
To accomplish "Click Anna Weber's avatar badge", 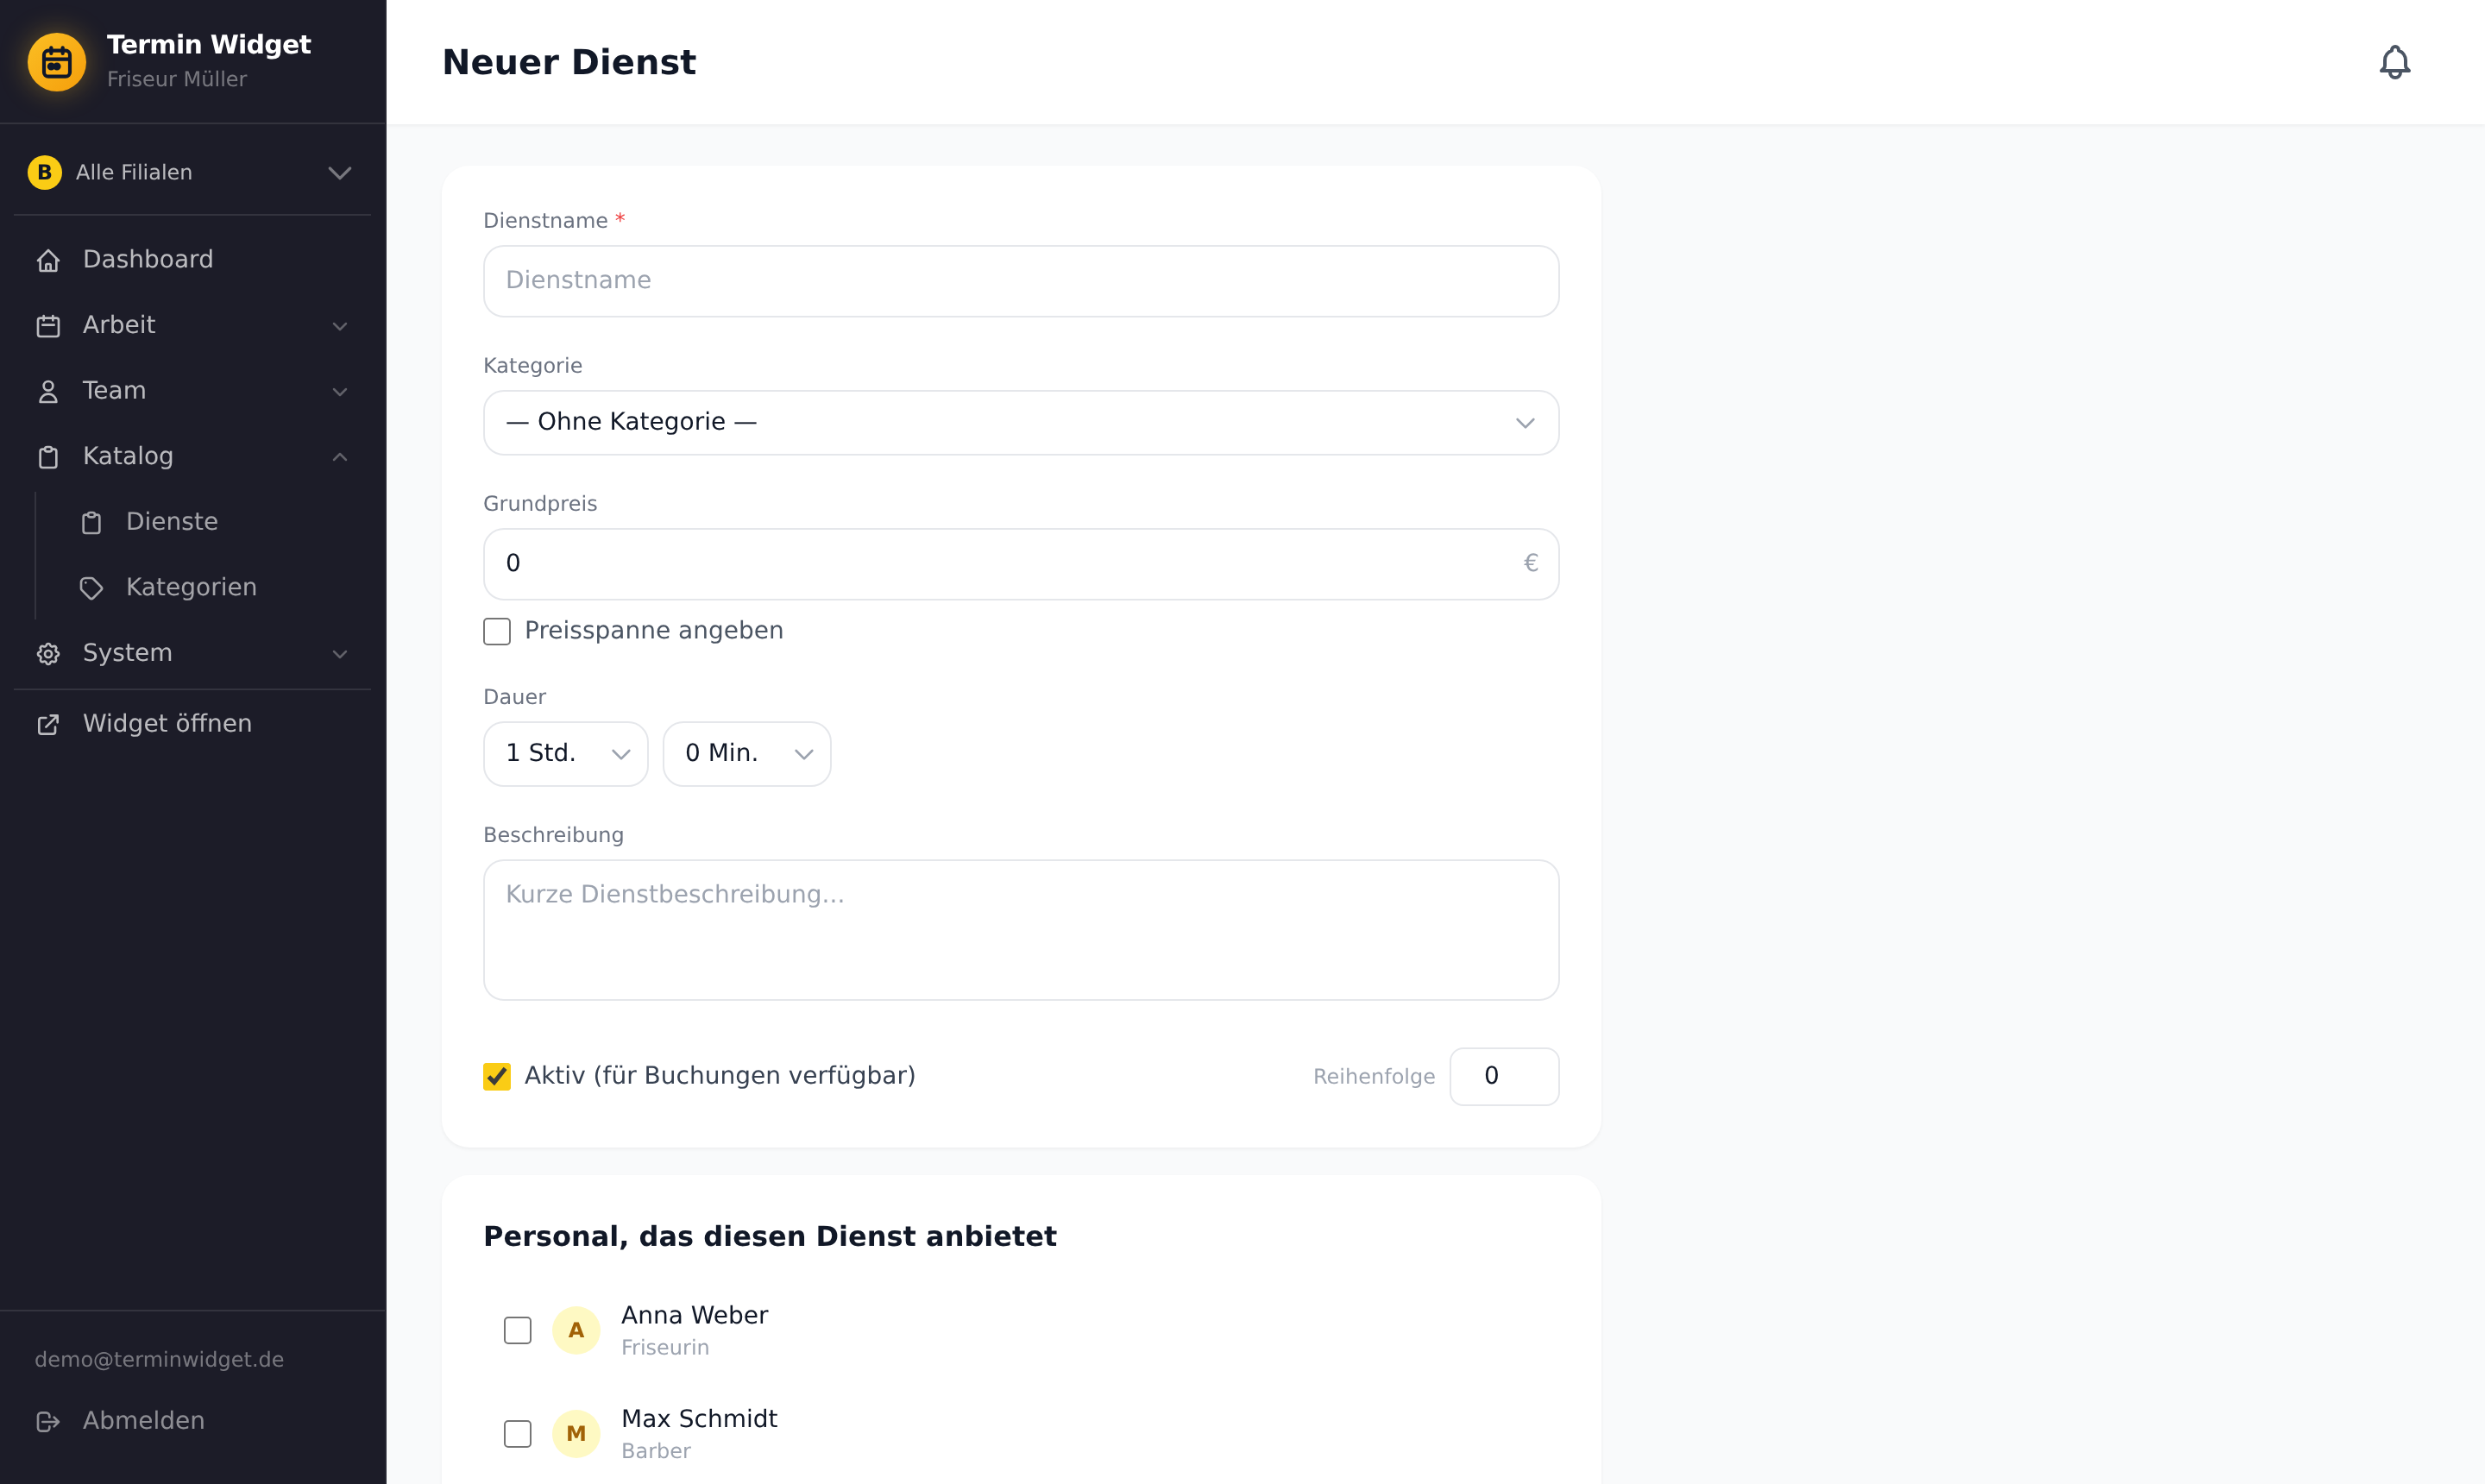I will click(576, 1330).
